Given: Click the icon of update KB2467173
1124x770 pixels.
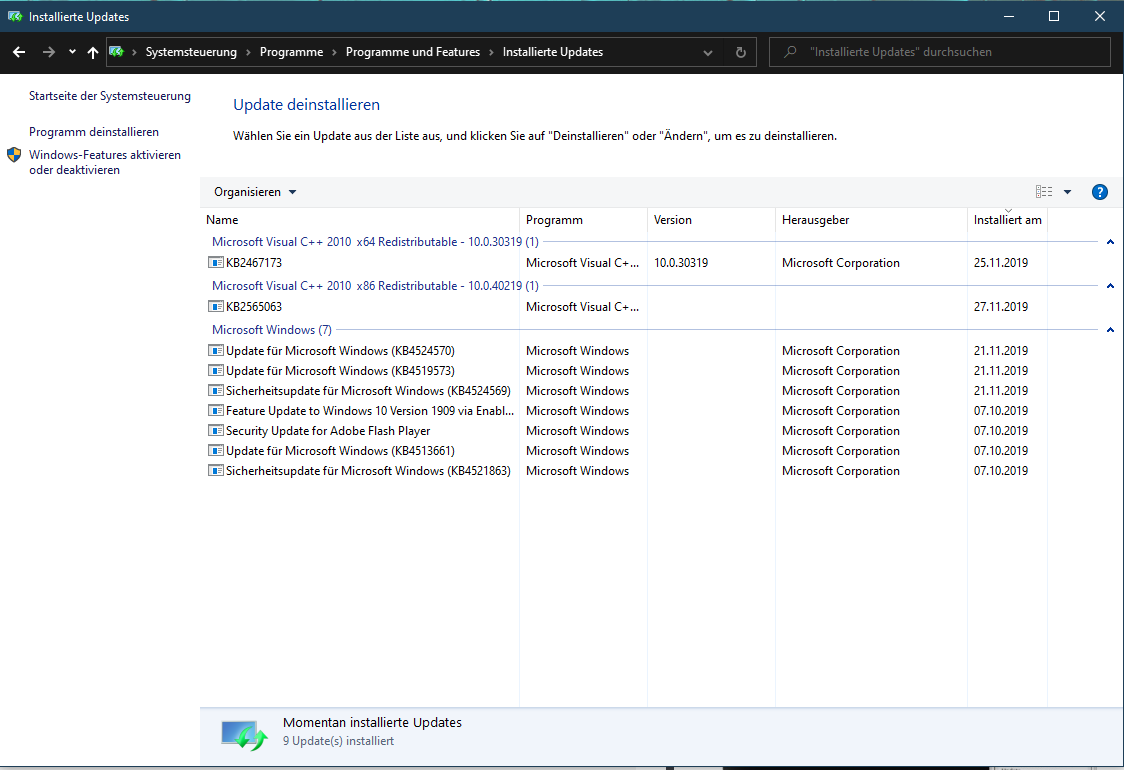Looking at the screenshot, I should click(x=215, y=262).
